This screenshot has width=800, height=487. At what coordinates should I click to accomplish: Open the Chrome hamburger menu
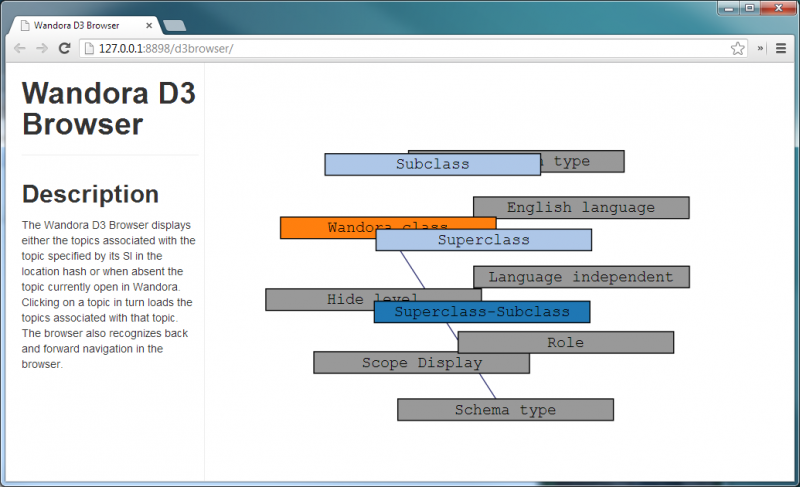coord(781,48)
